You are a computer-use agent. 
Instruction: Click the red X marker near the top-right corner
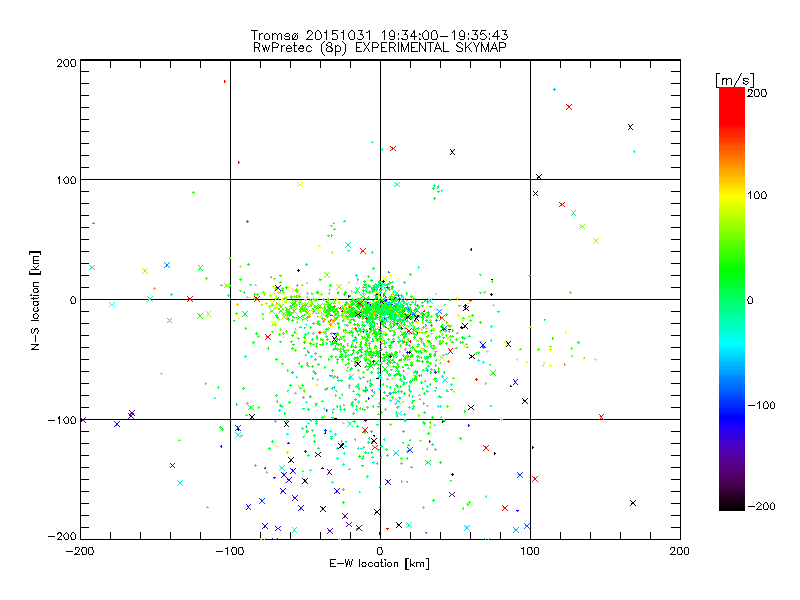pos(569,107)
